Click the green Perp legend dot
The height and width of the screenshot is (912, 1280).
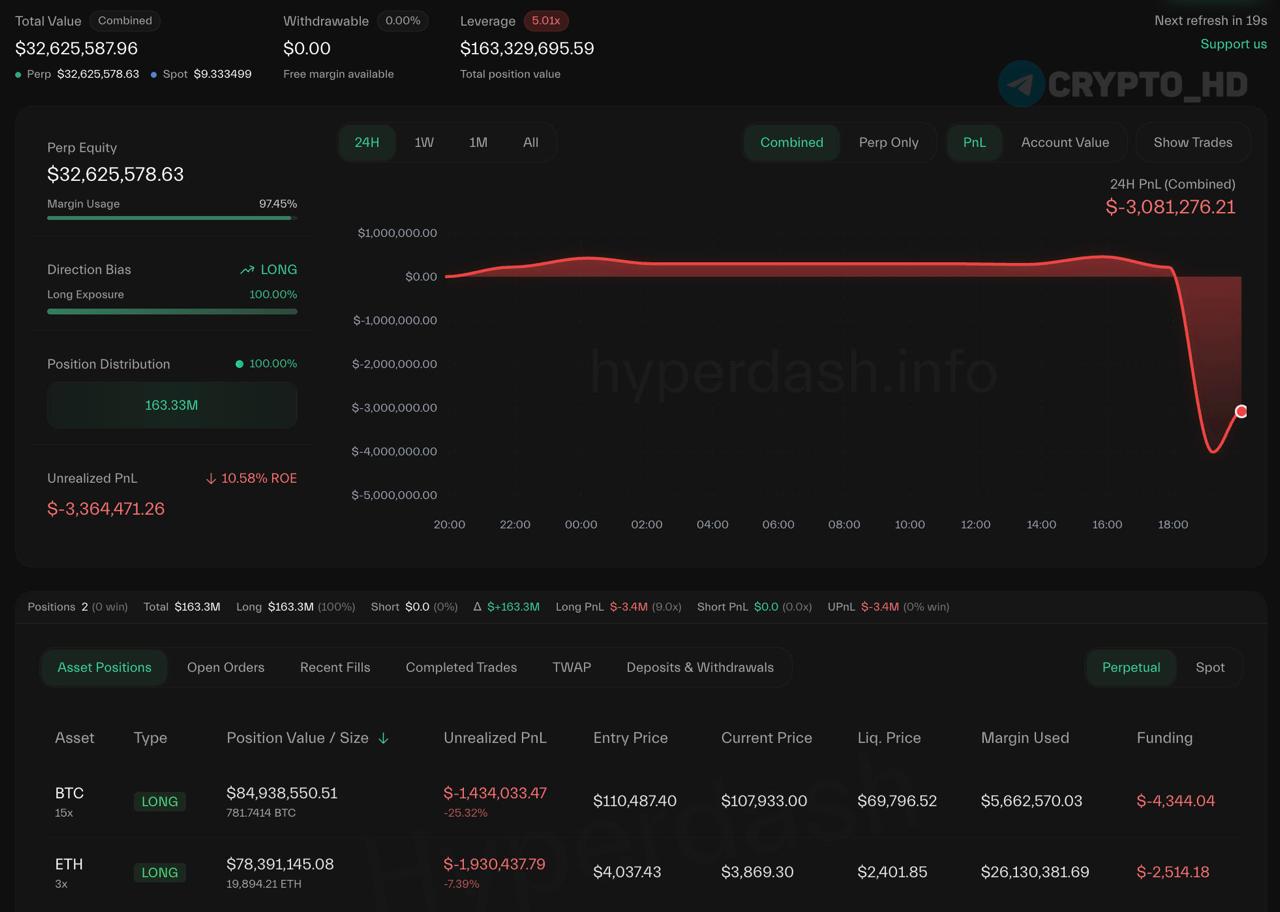(18, 75)
